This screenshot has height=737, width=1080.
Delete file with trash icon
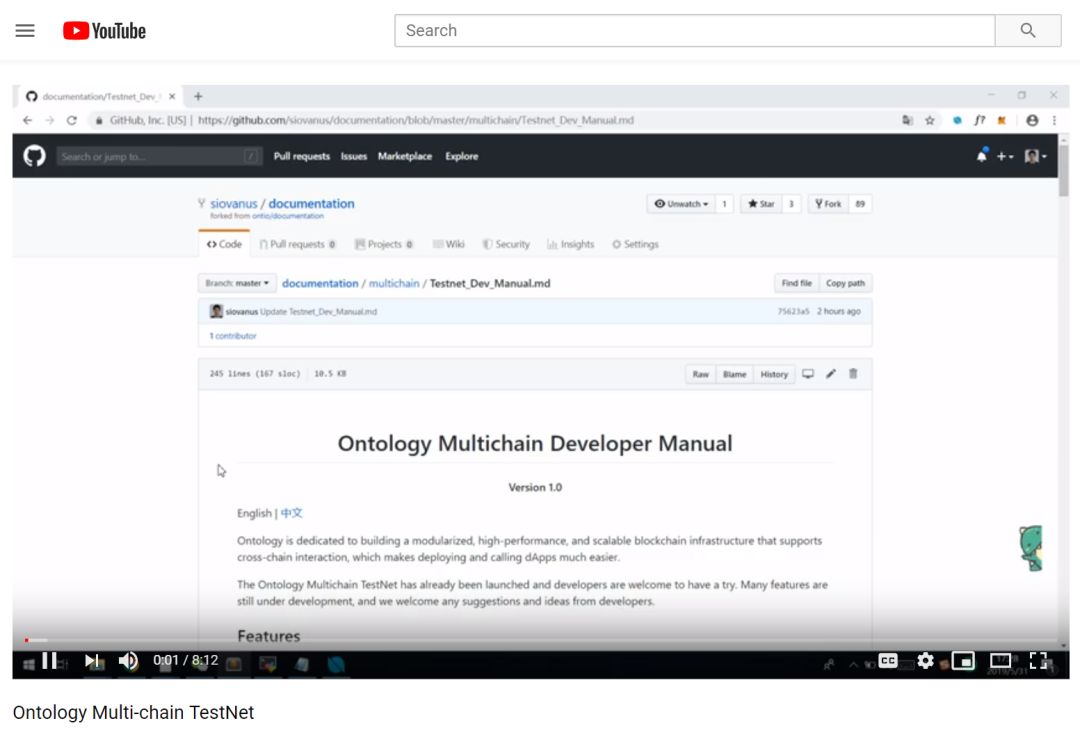853,373
